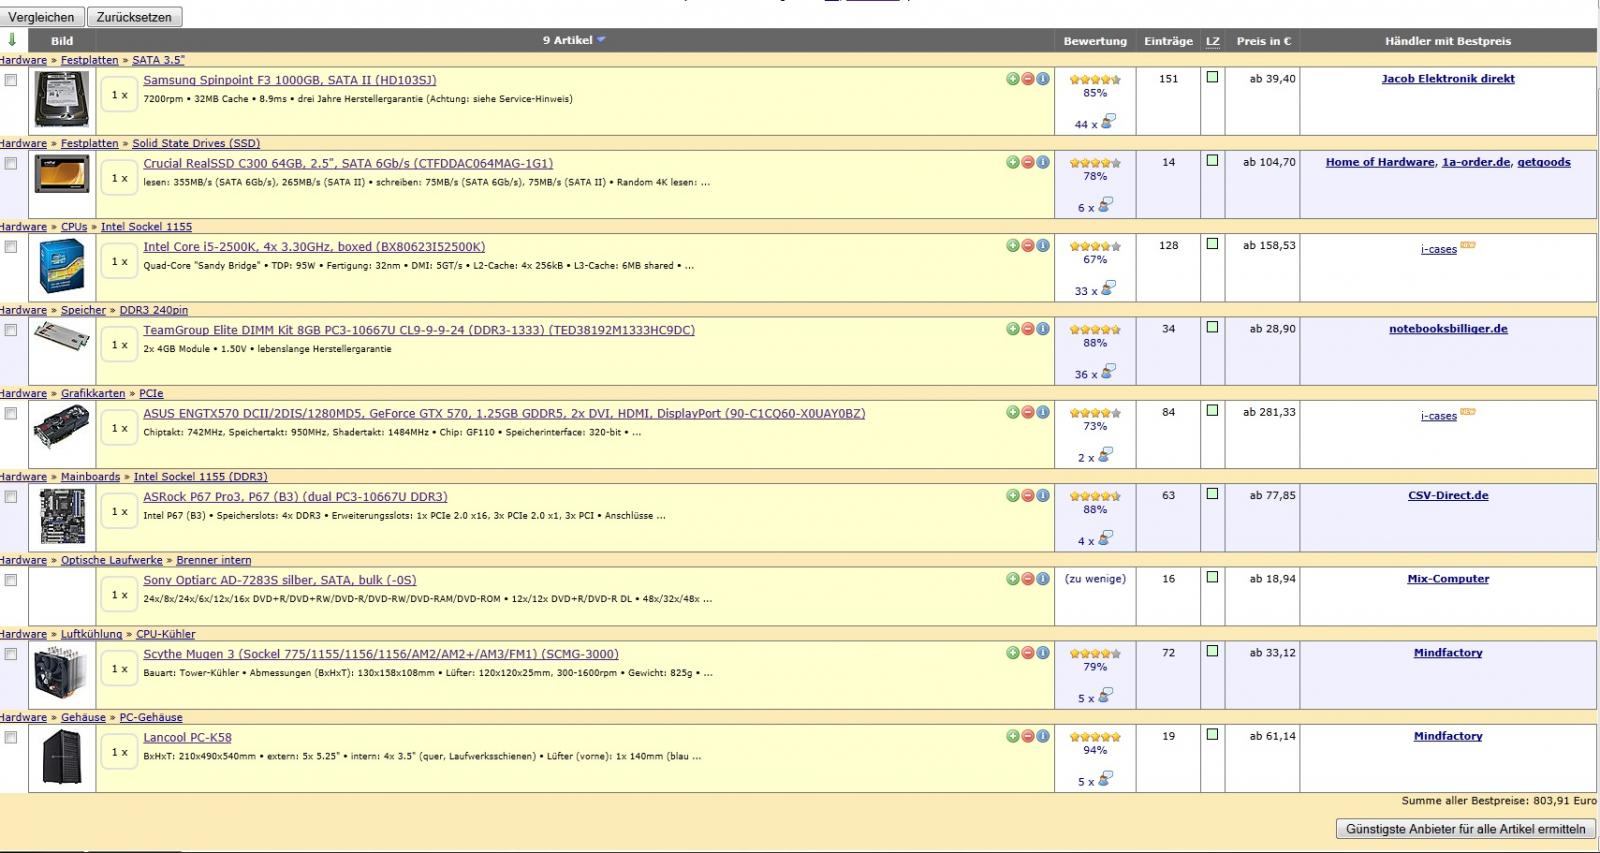The image size is (1600, 853).
Task: Open blue info icon for Intel Core i5-2500K
Action: tap(1043, 245)
